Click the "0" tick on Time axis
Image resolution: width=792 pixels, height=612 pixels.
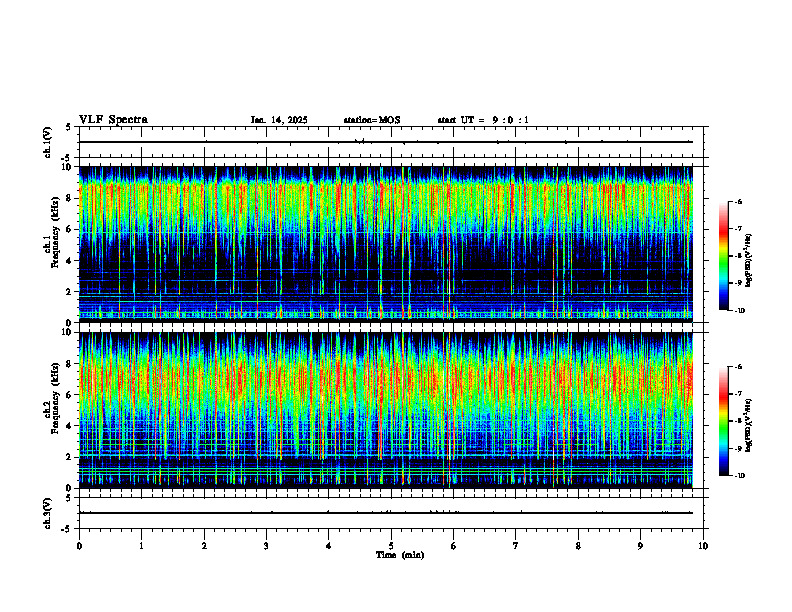point(79,546)
